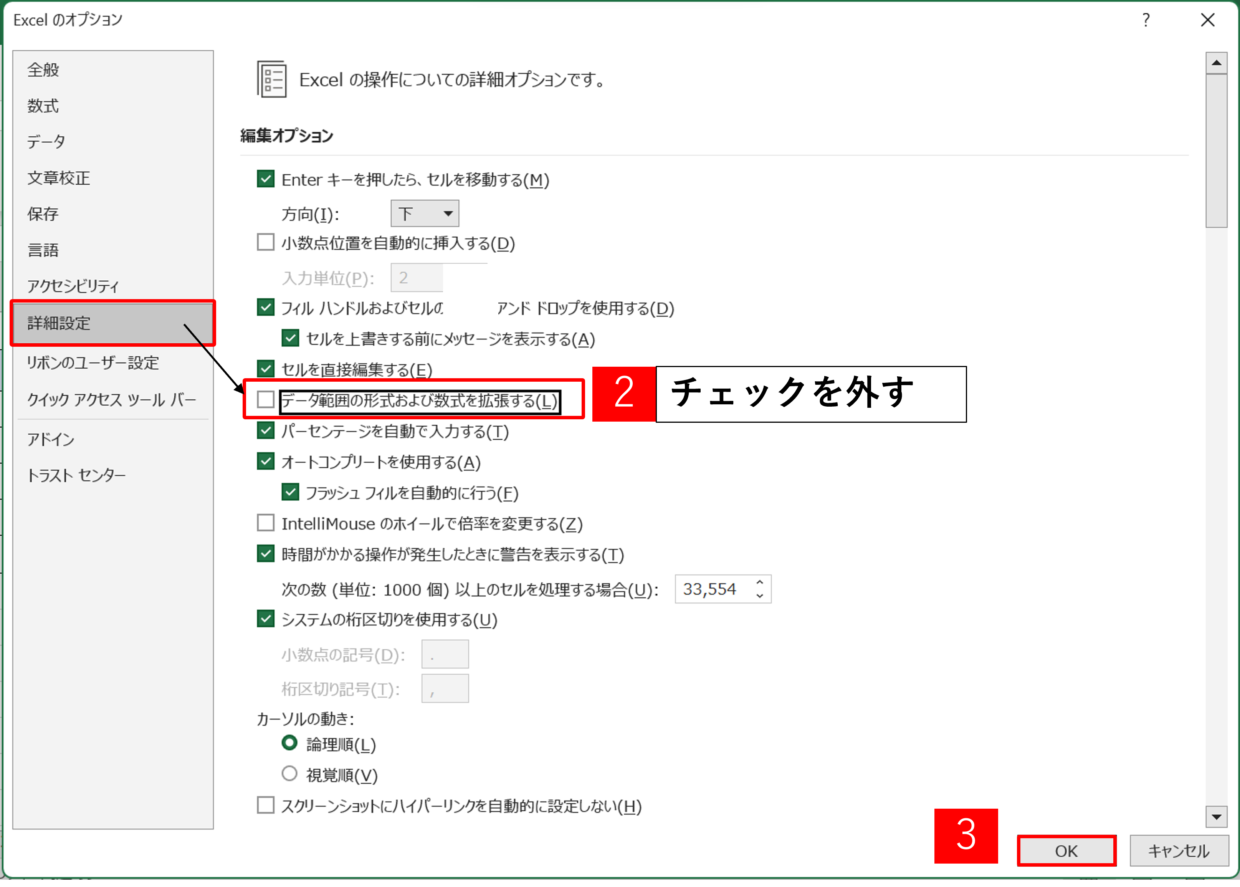Click the 入力単位 field showing 2

click(417, 278)
